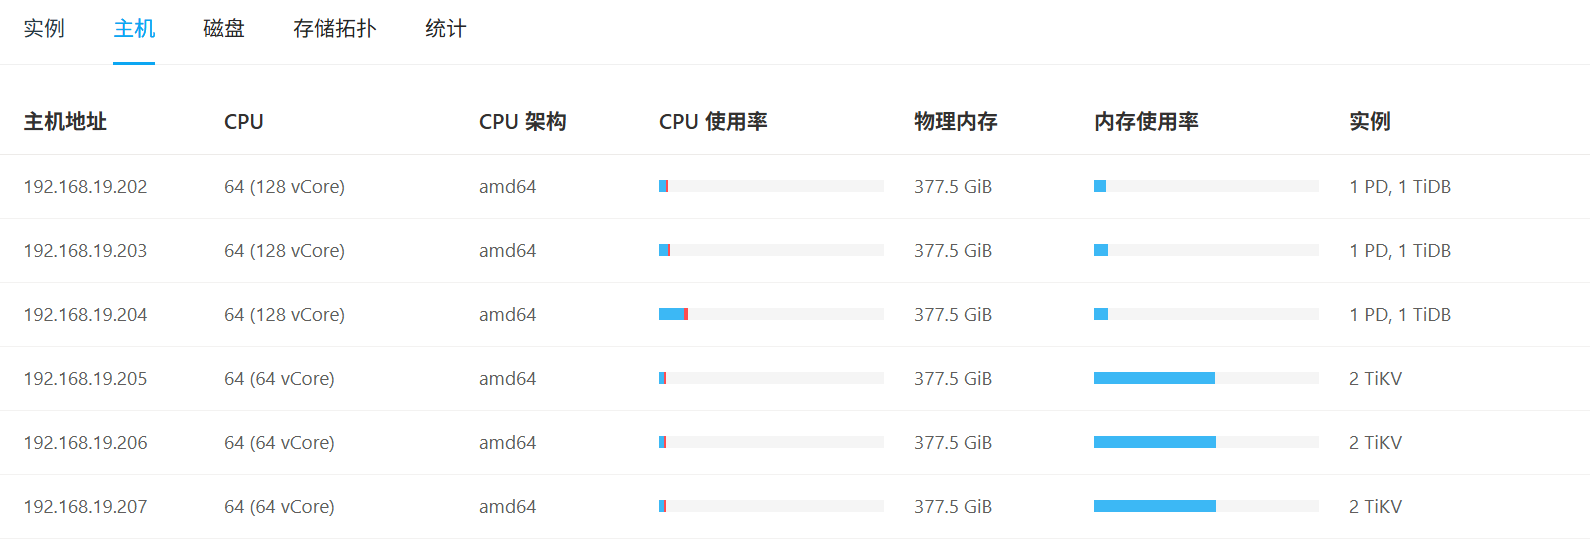The width and height of the screenshot is (1590, 554).
Task: Click the 主机地址 column header
Action: pyautogui.click(x=65, y=122)
